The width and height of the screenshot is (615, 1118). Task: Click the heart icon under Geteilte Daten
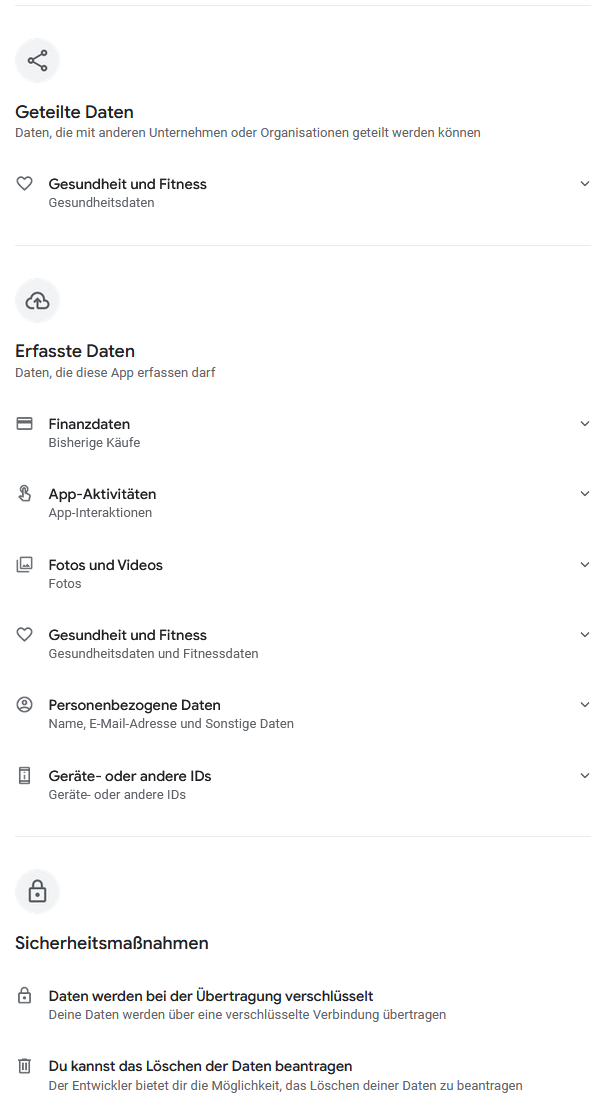point(25,184)
